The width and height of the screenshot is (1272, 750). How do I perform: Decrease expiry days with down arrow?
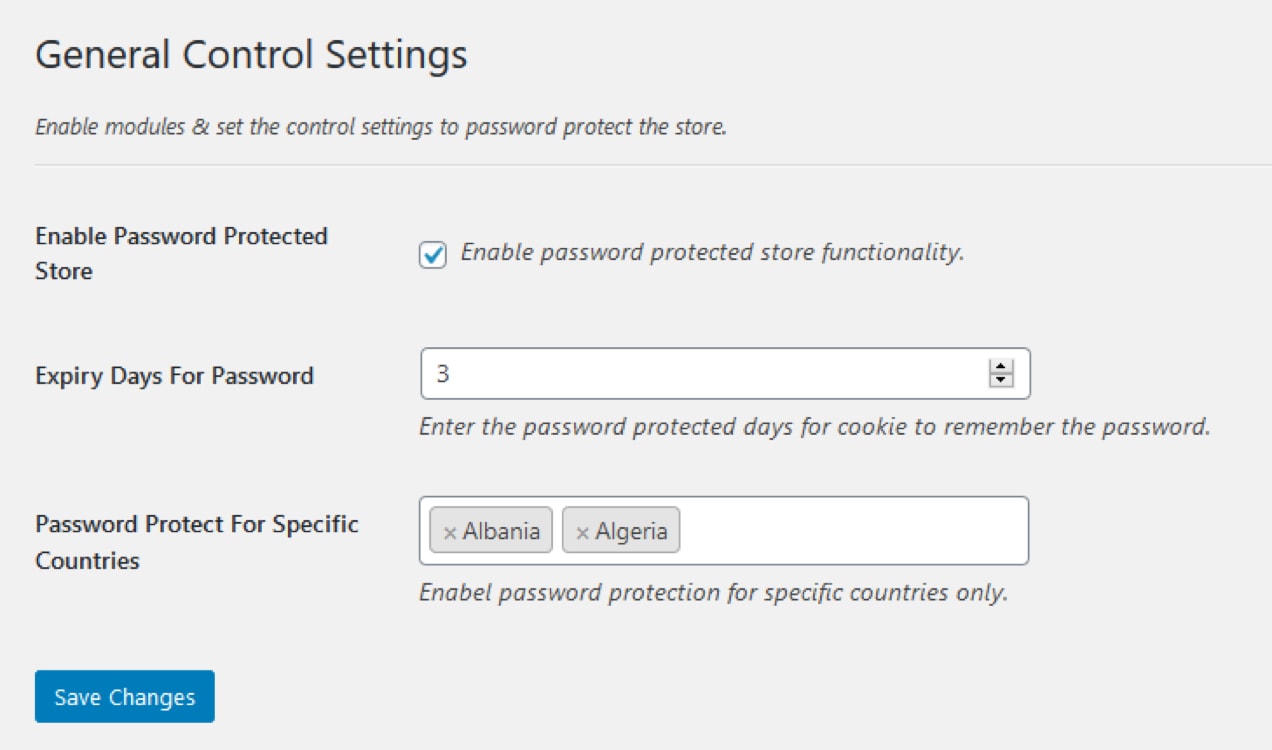click(1000, 381)
